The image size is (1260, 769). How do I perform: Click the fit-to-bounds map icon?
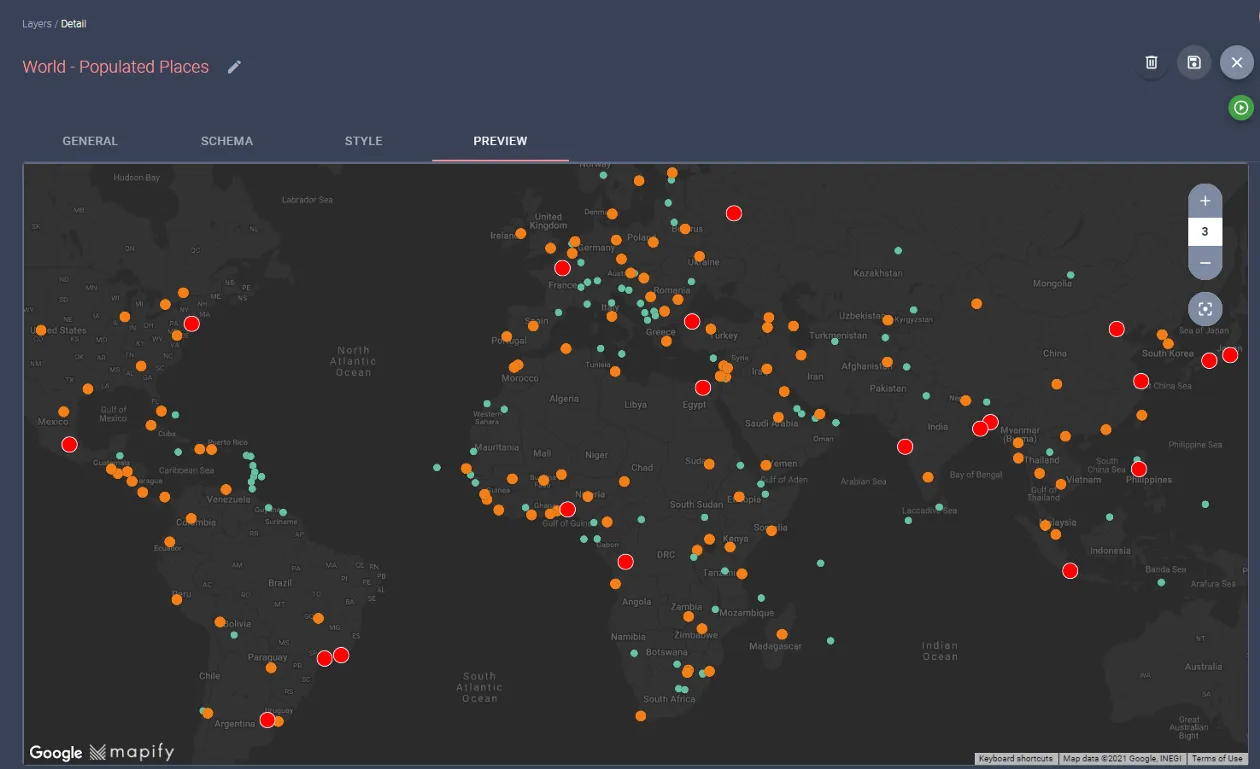click(1205, 309)
